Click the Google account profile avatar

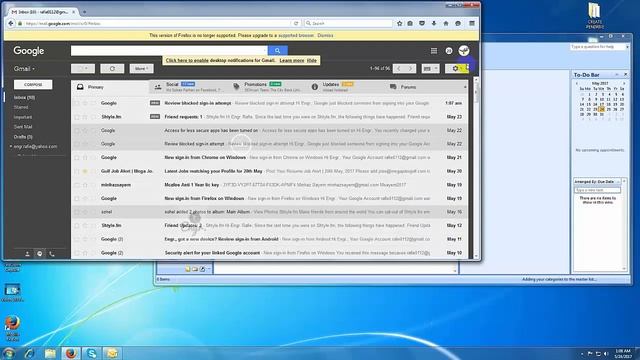(x=464, y=51)
